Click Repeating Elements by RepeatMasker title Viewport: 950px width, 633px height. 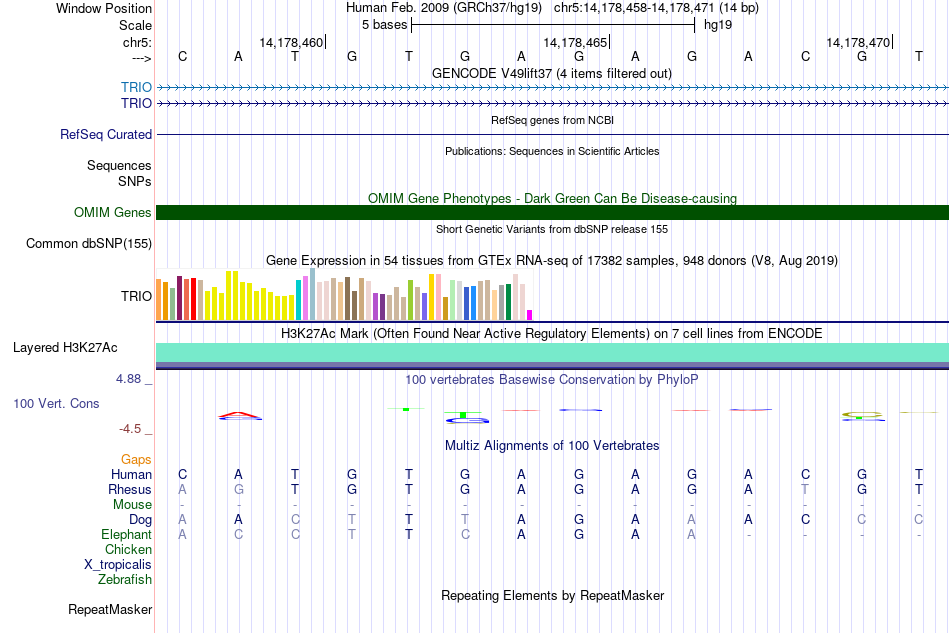552,595
